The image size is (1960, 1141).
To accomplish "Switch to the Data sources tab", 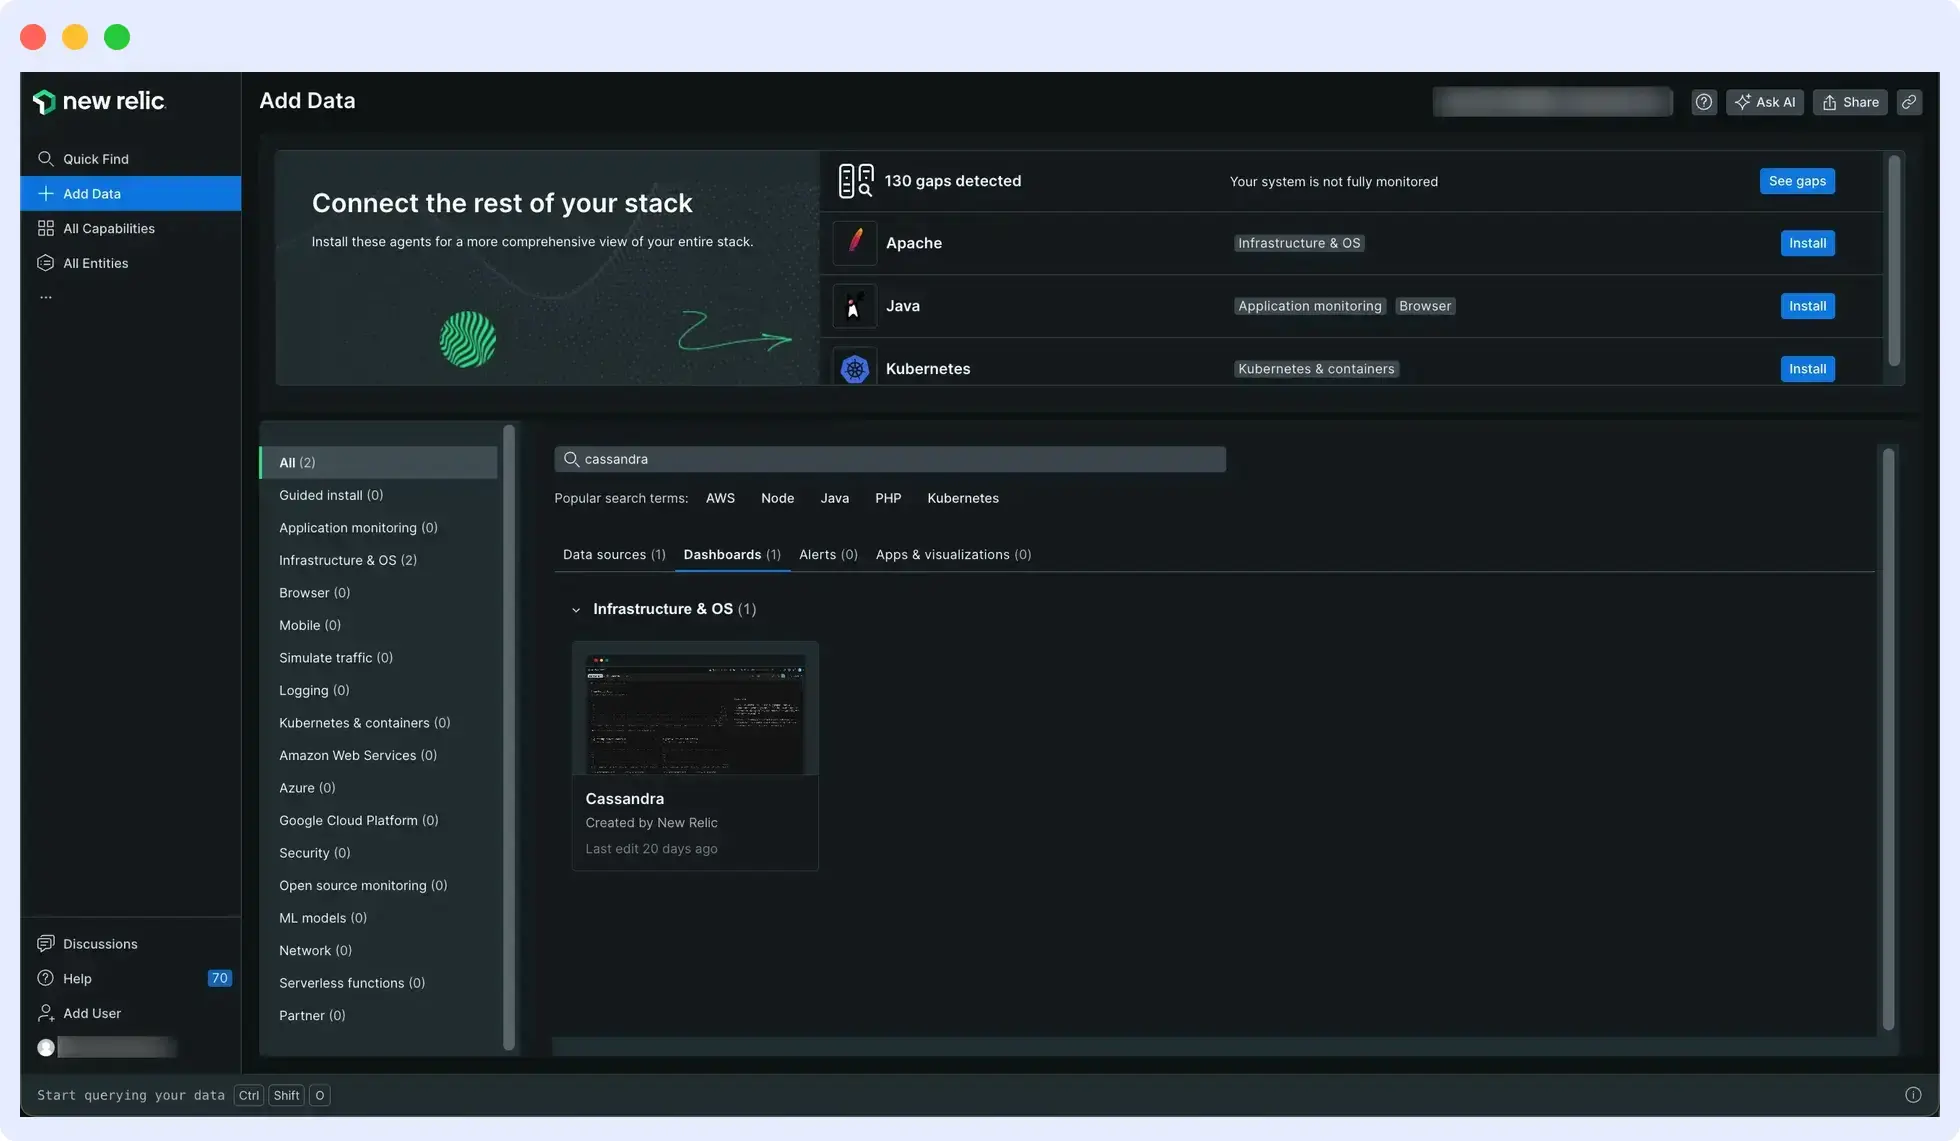I will [613, 554].
